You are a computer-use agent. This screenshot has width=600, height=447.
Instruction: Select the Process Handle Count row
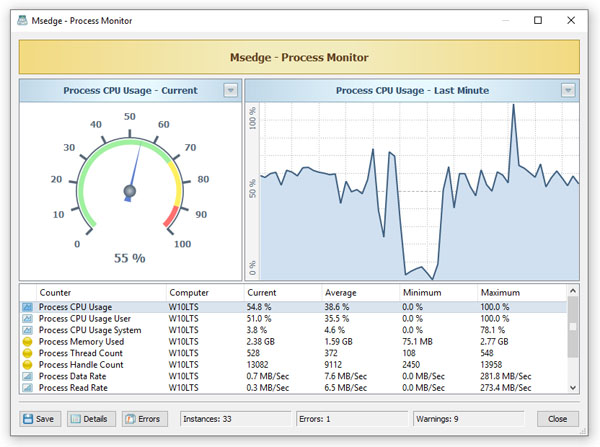pyautogui.click(x=293, y=364)
